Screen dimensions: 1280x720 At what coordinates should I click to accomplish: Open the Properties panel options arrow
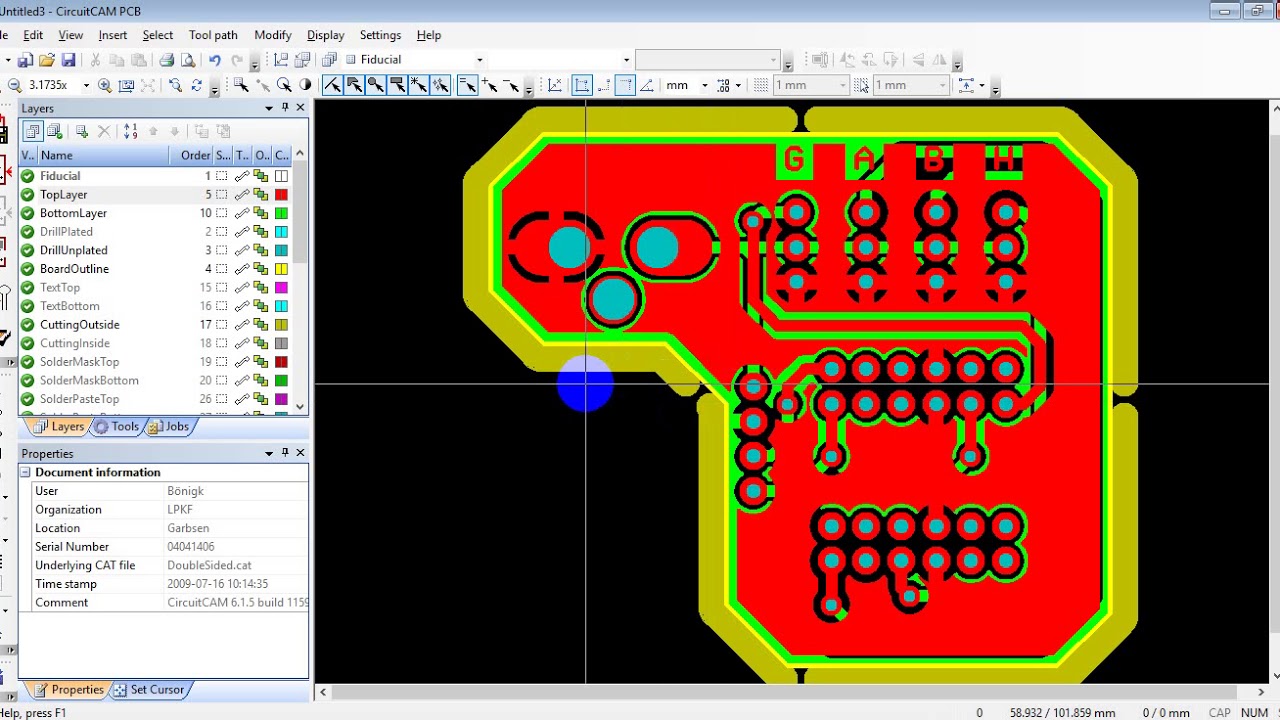click(268, 453)
